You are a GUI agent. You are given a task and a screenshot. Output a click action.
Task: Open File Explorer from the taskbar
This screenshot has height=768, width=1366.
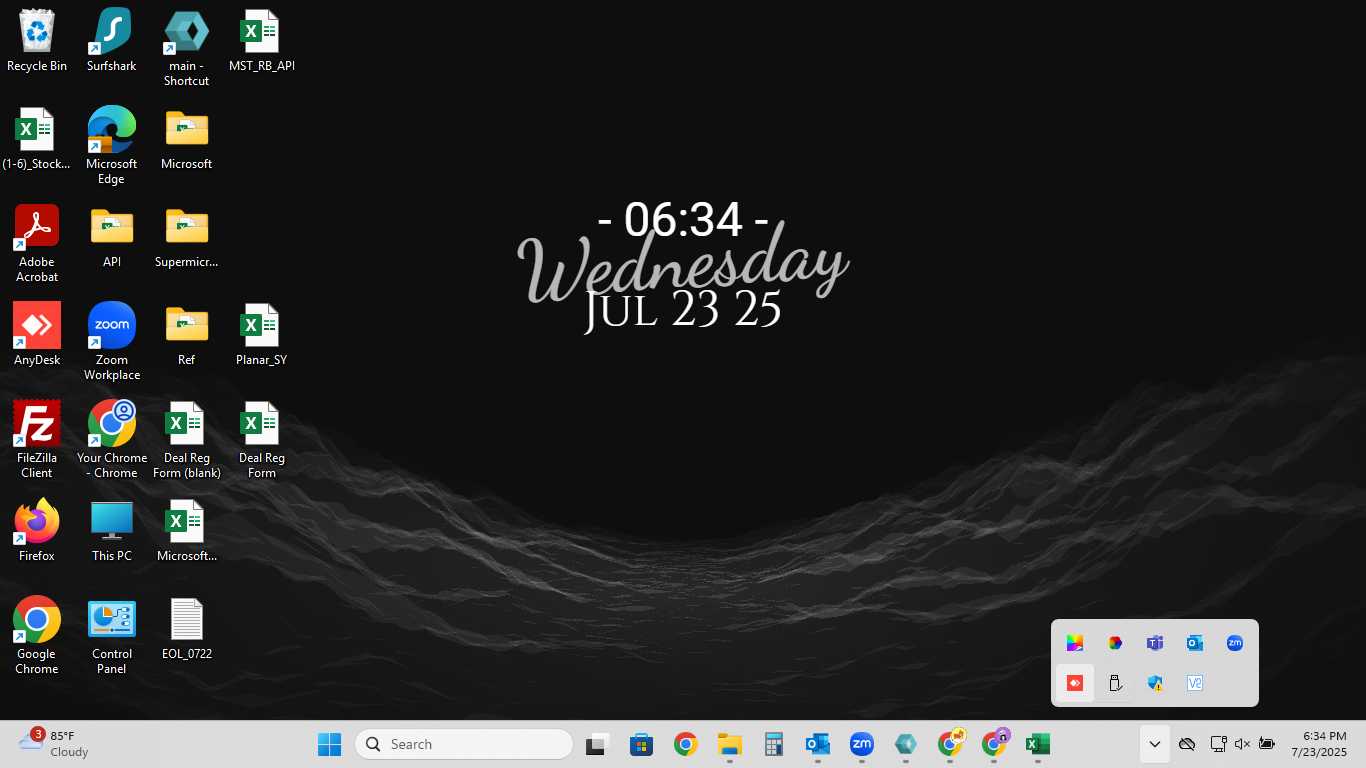pyautogui.click(x=729, y=744)
